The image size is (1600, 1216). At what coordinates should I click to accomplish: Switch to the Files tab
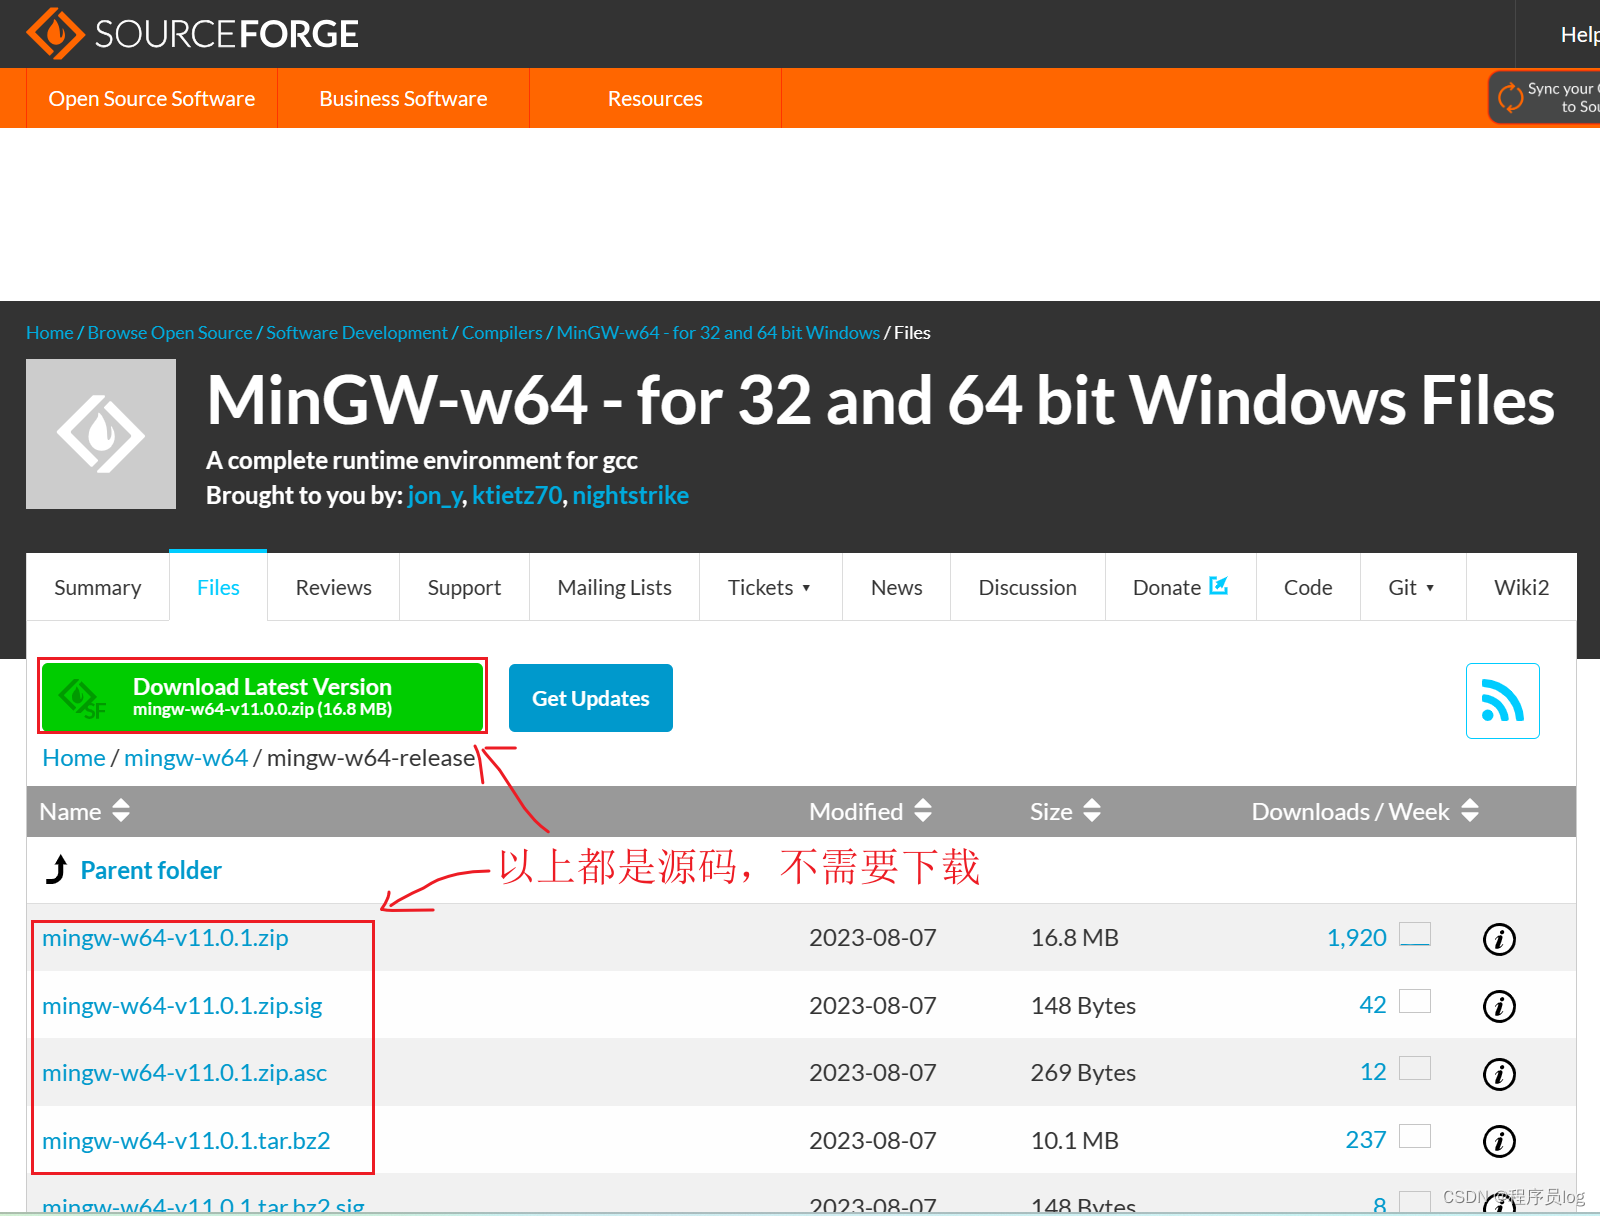click(x=218, y=587)
